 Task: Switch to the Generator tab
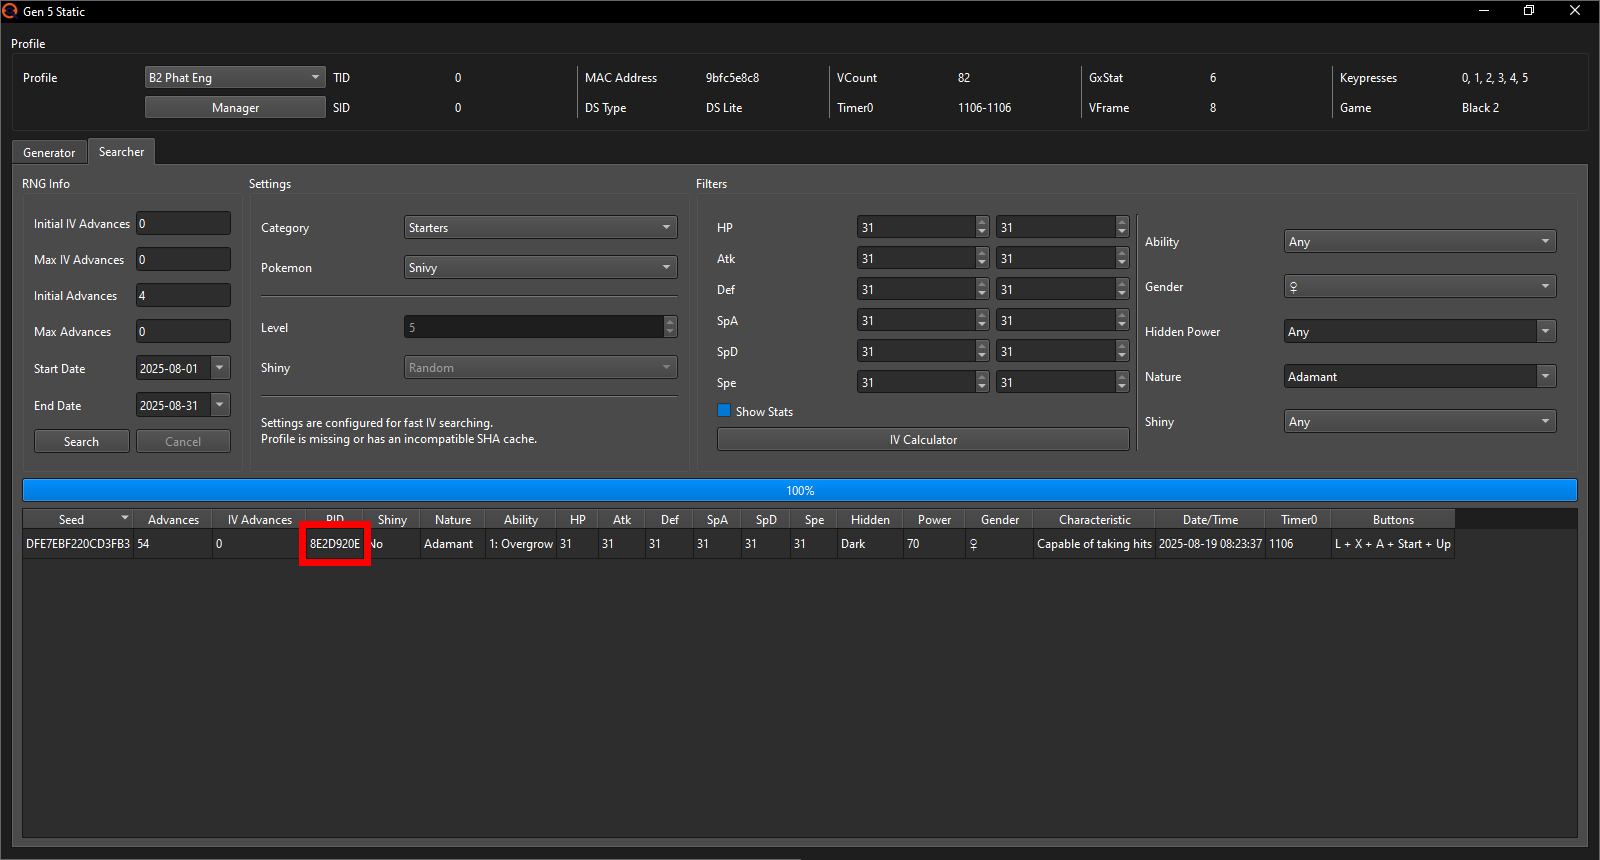[49, 153]
